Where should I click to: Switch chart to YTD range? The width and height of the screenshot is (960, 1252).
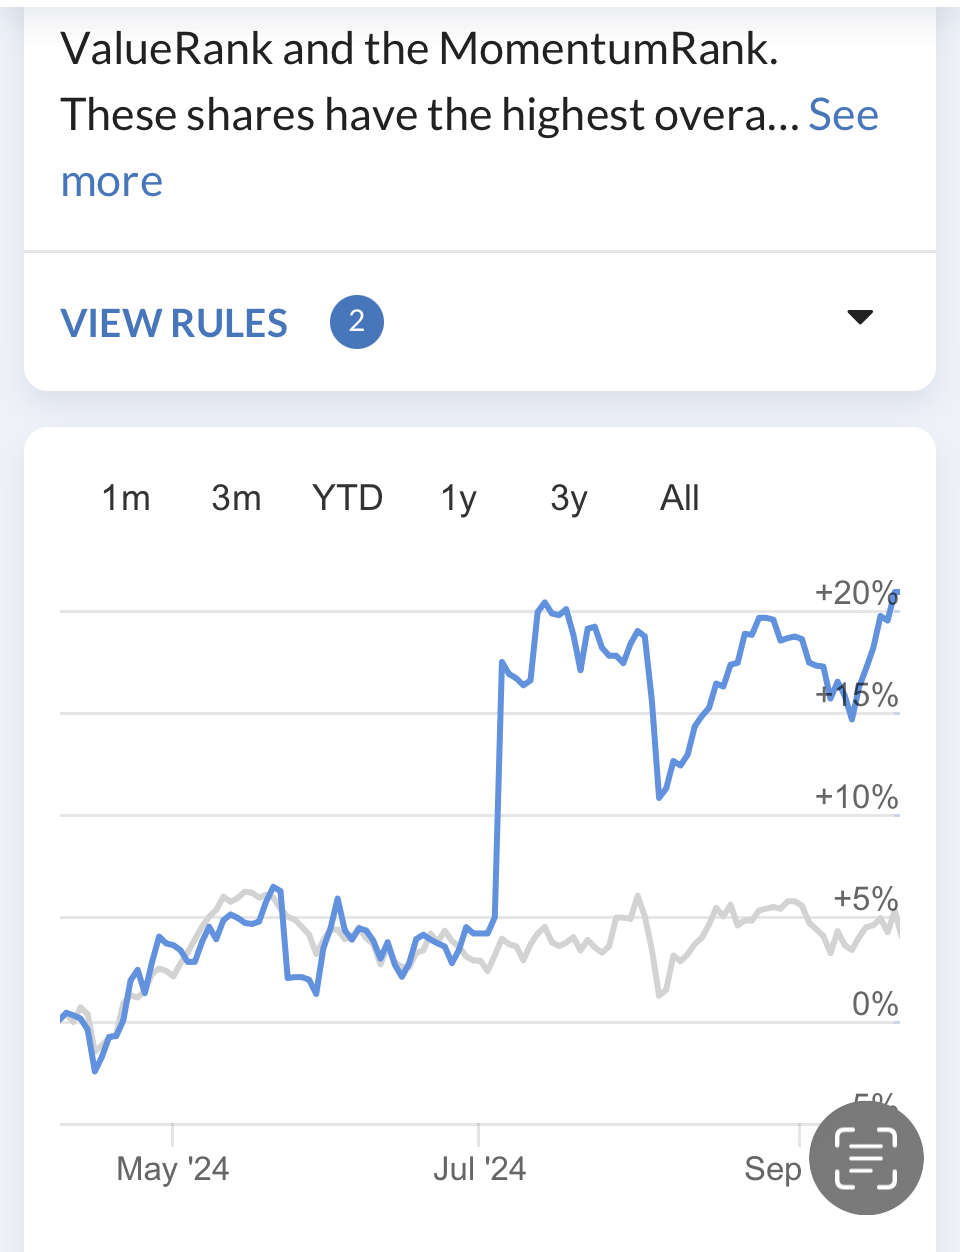pyautogui.click(x=347, y=497)
